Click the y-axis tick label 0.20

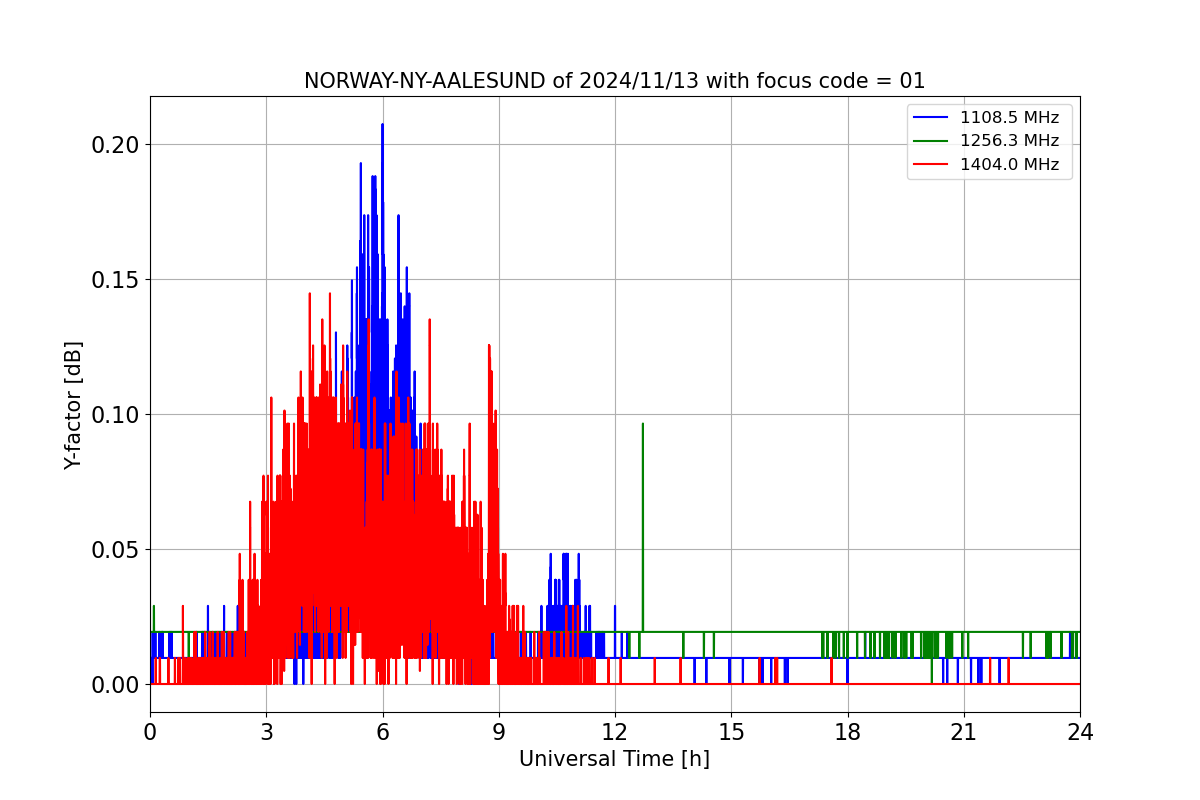tap(115, 145)
